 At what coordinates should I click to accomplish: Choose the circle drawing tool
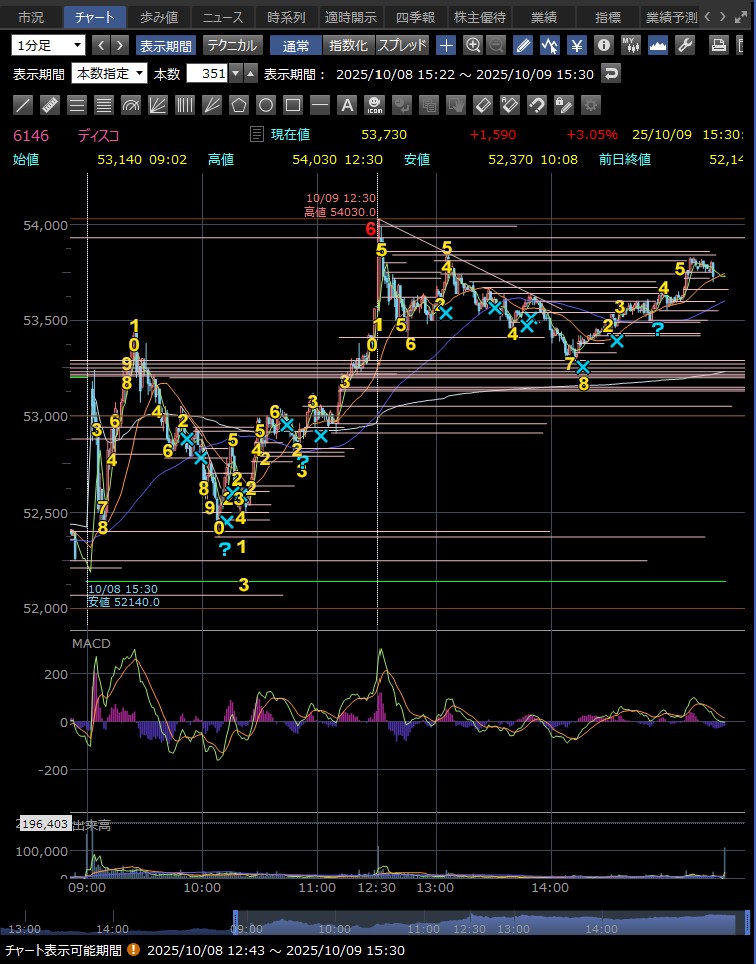pyautogui.click(x=266, y=105)
